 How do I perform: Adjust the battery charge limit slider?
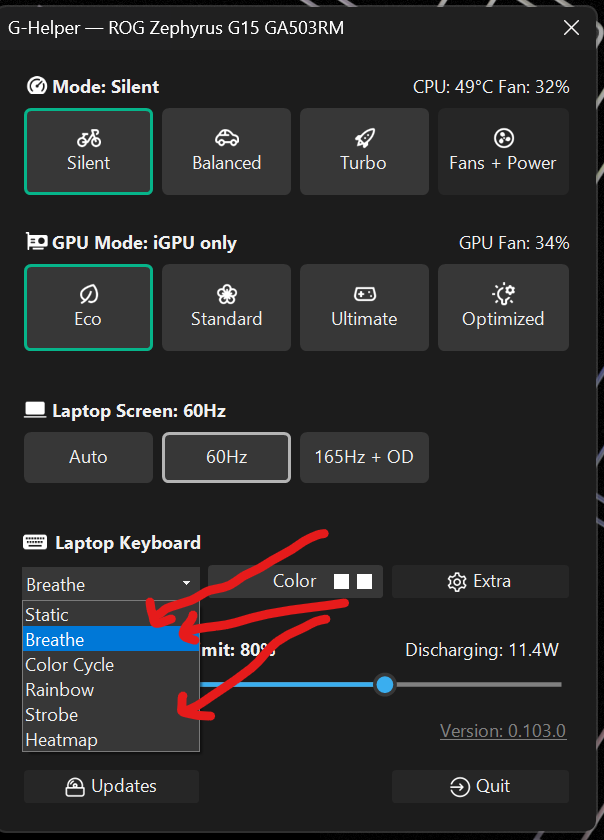pos(385,684)
